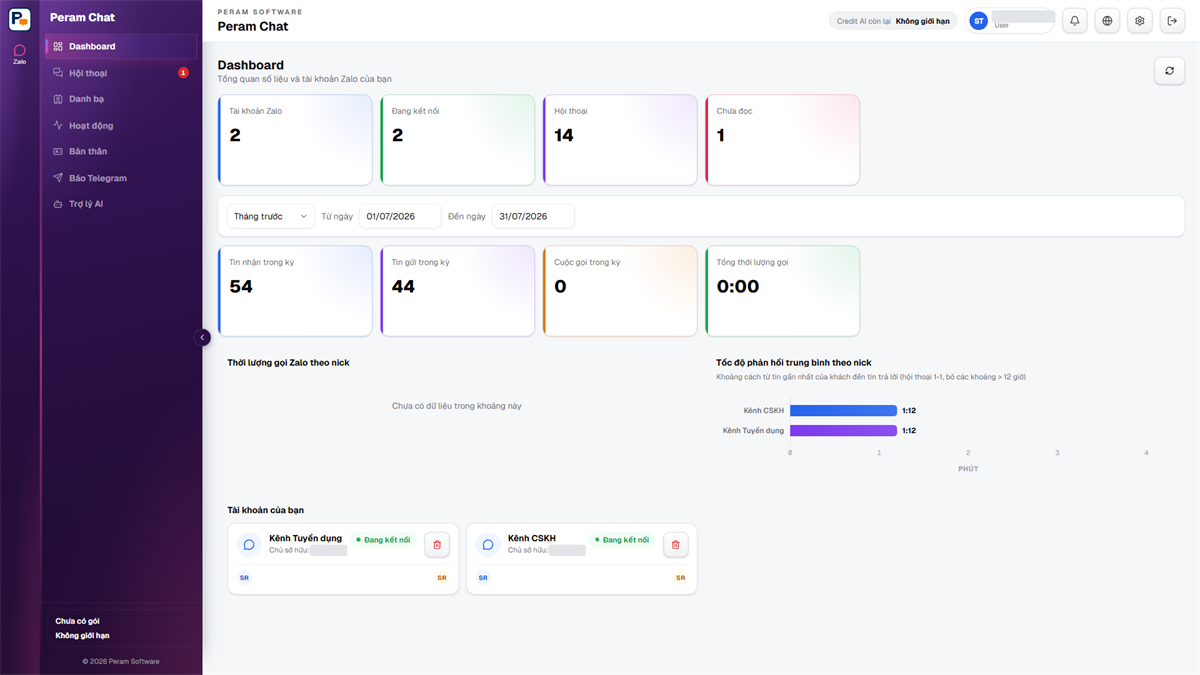
Task: Click the Danh bạ contact icon
Action: click(58, 99)
